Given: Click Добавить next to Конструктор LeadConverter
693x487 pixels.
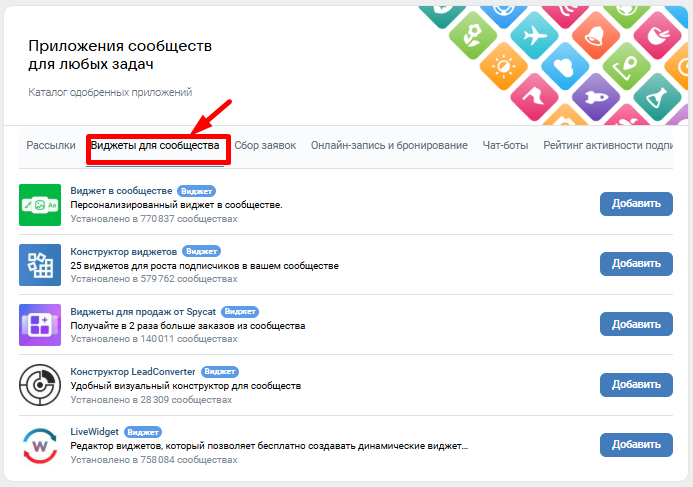Looking at the screenshot, I should (636, 385).
